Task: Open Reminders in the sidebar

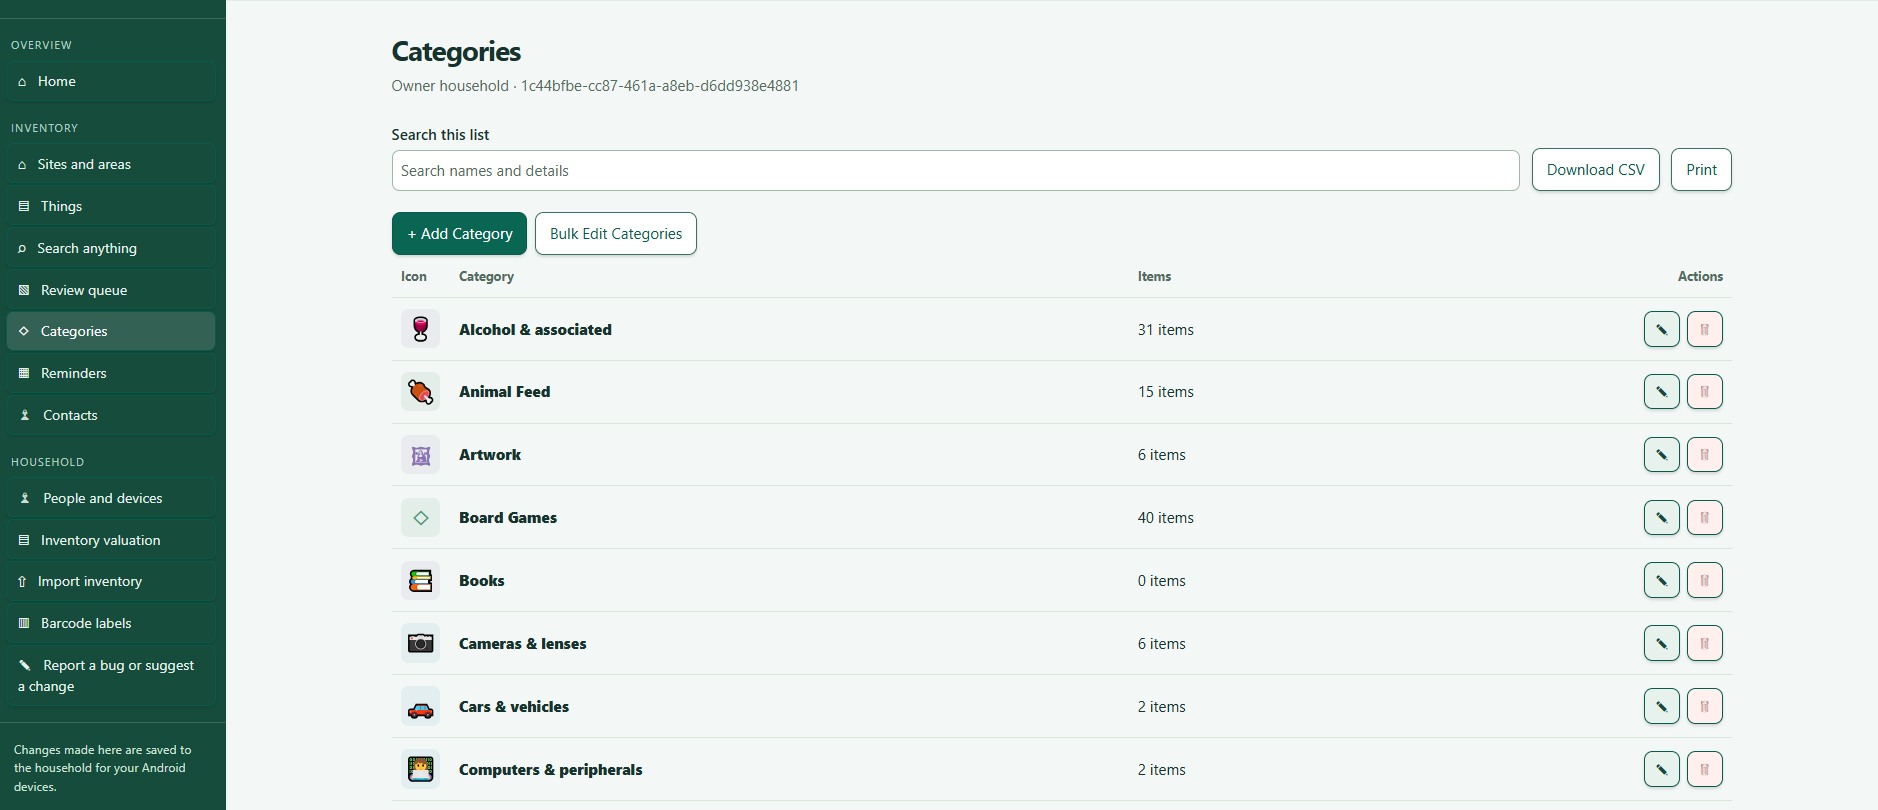Action: click(x=111, y=373)
